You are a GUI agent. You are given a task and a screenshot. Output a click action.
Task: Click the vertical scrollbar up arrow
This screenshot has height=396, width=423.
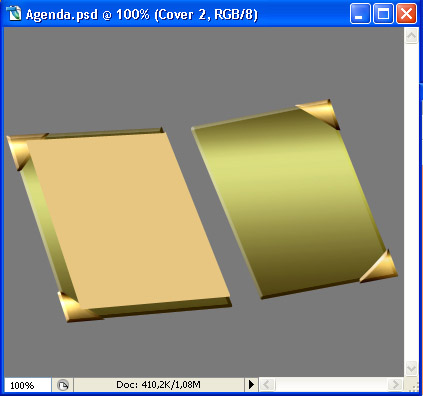(411, 36)
